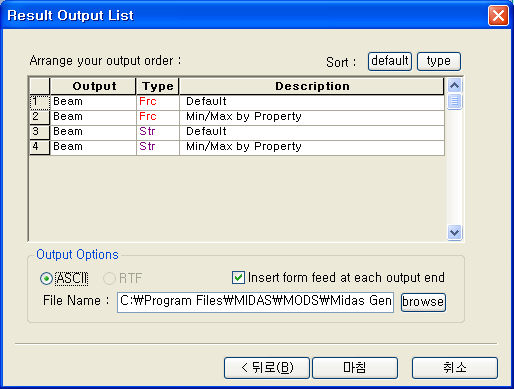Click the Default description in row 3
The width and height of the screenshot is (514, 389).
click(x=312, y=132)
